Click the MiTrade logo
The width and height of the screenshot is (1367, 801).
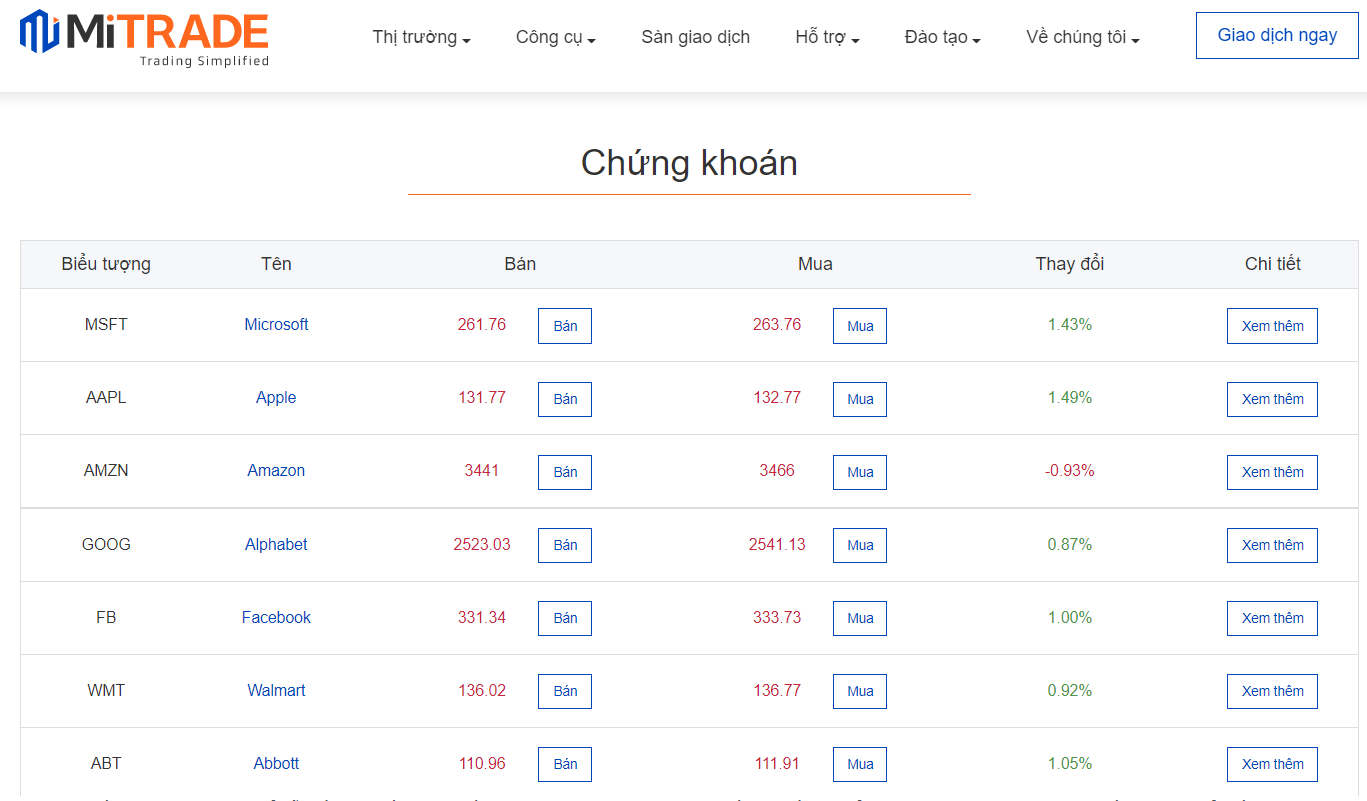coord(145,38)
